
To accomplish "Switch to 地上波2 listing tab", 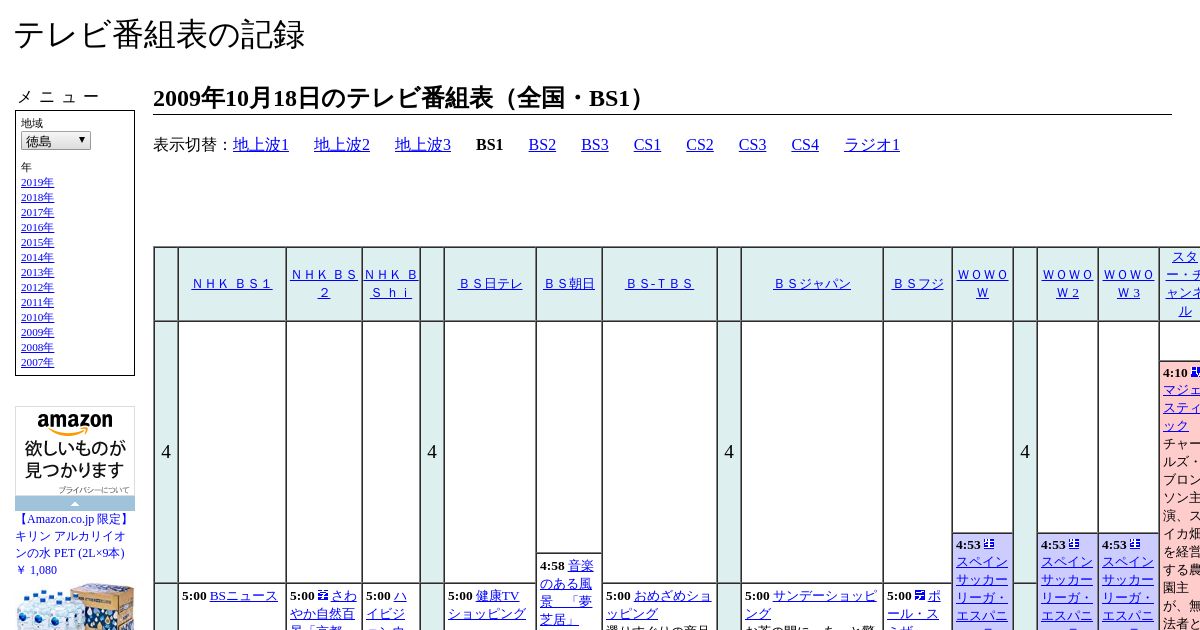I will tap(342, 145).
